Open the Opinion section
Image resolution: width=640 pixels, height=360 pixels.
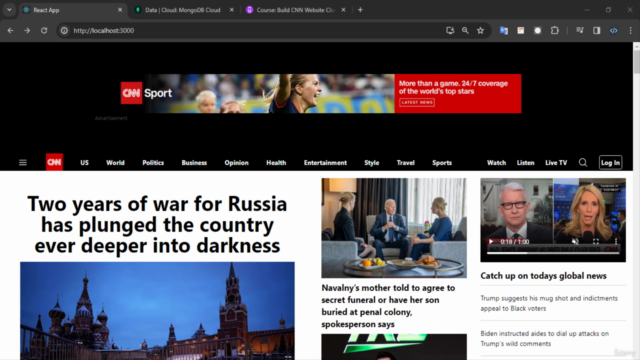[x=236, y=162]
